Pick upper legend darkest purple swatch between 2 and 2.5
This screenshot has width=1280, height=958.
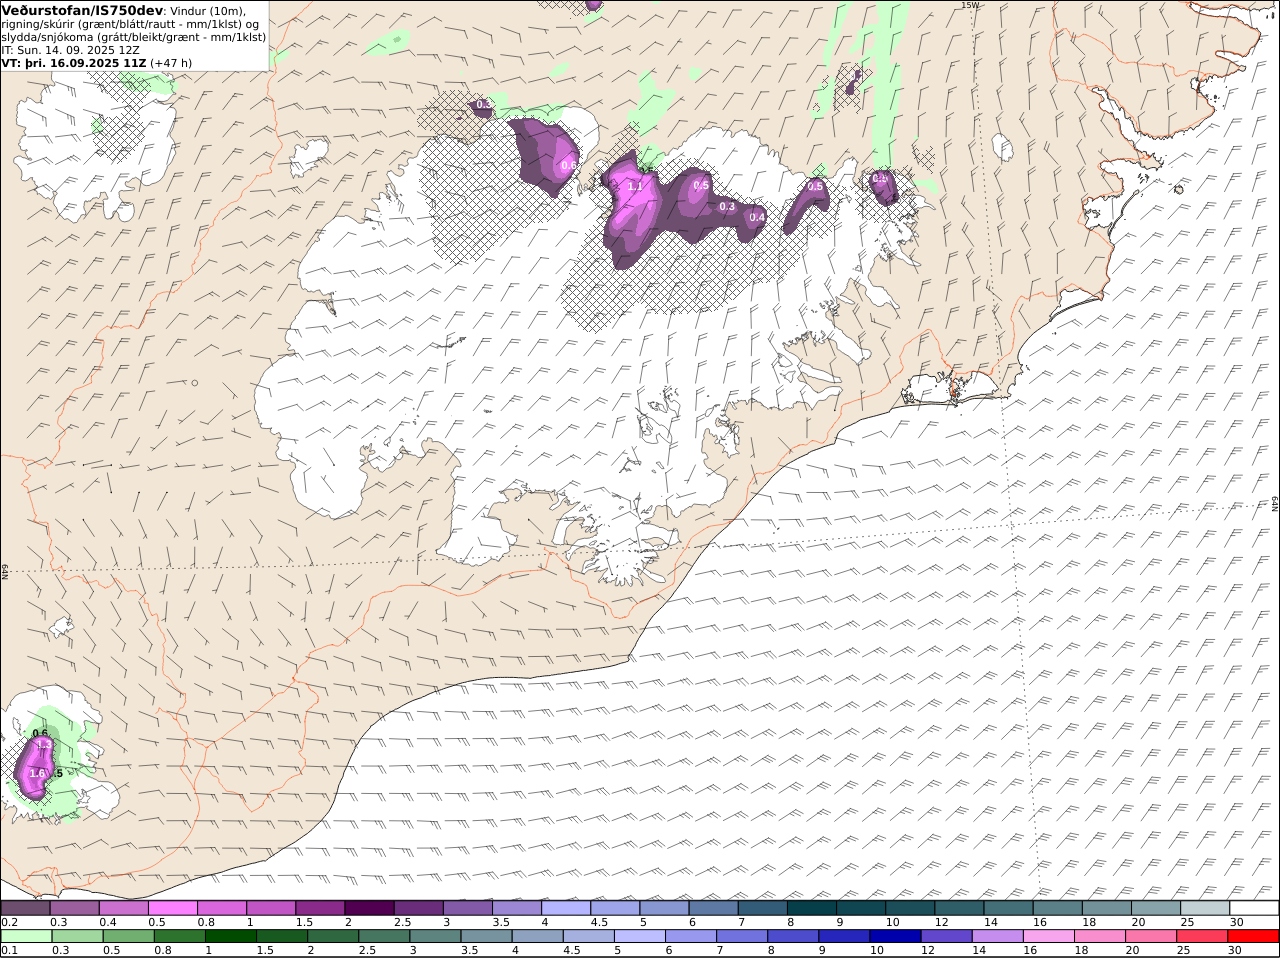369,908
